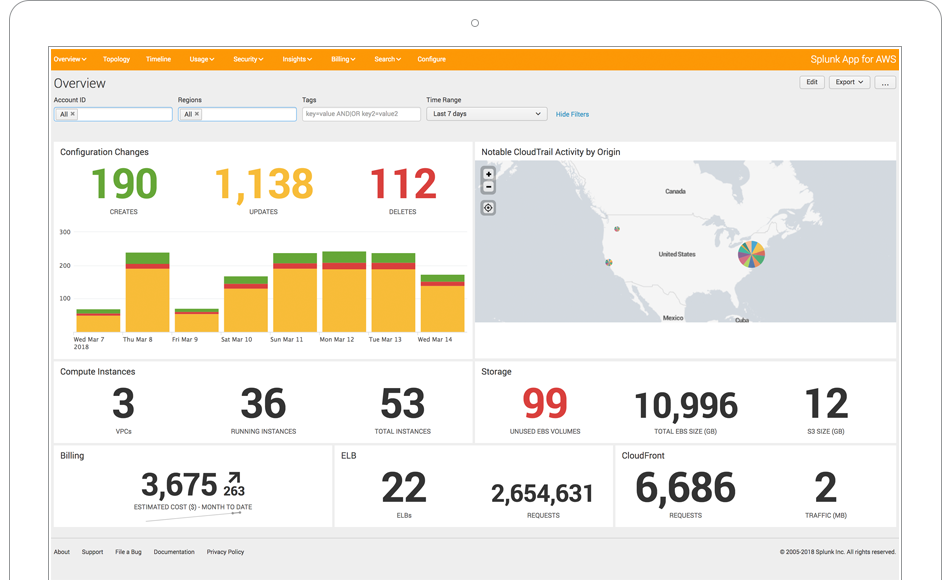Screen dimensions: 950x580
Task: Click the billing cost sparkline
Action: point(194,517)
